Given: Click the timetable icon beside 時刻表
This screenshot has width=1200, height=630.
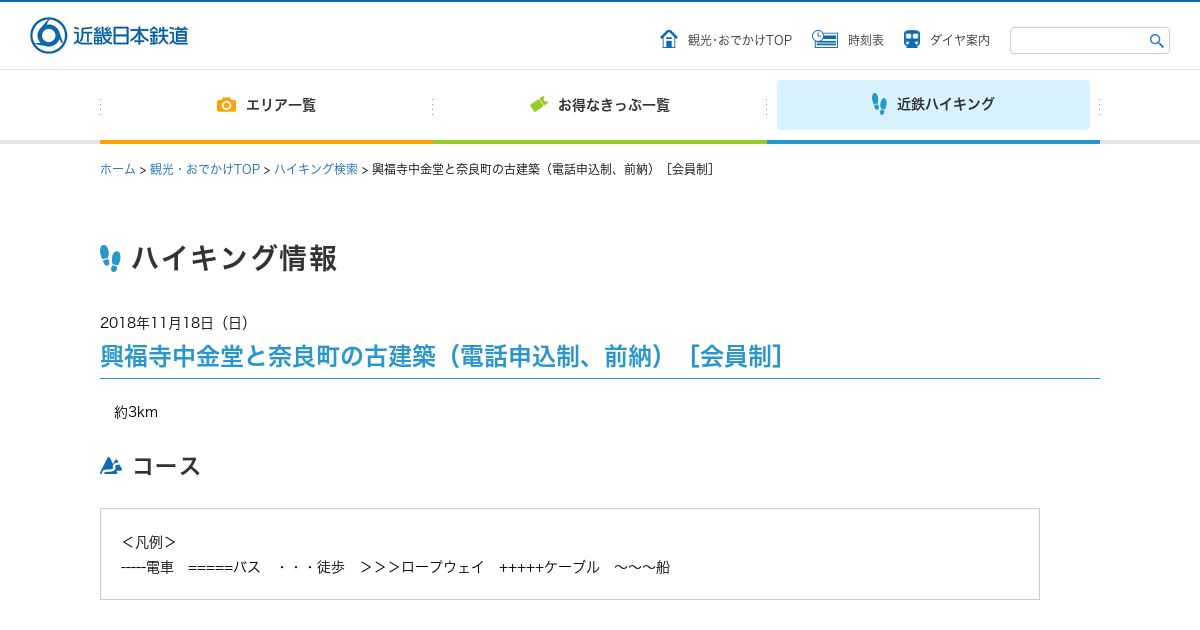Looking at the screenshot, I should pyautogui.click(x=825, y=39).
